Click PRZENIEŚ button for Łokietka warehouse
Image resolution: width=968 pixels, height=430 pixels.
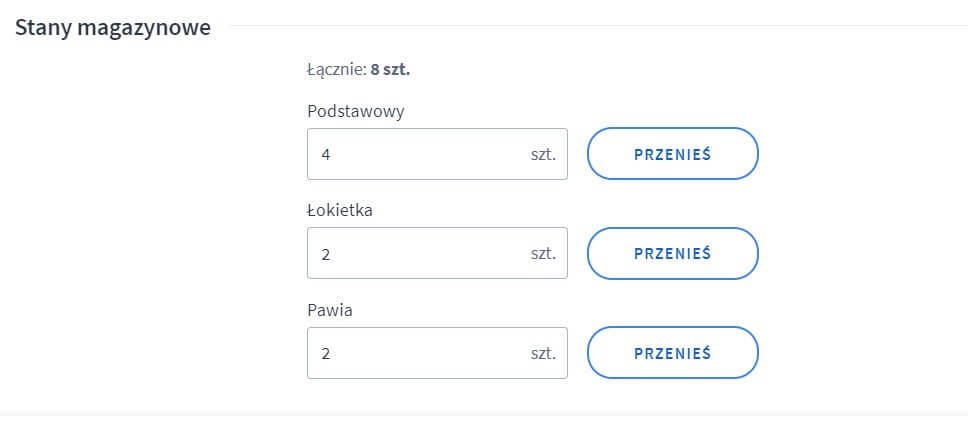point(672,254)
